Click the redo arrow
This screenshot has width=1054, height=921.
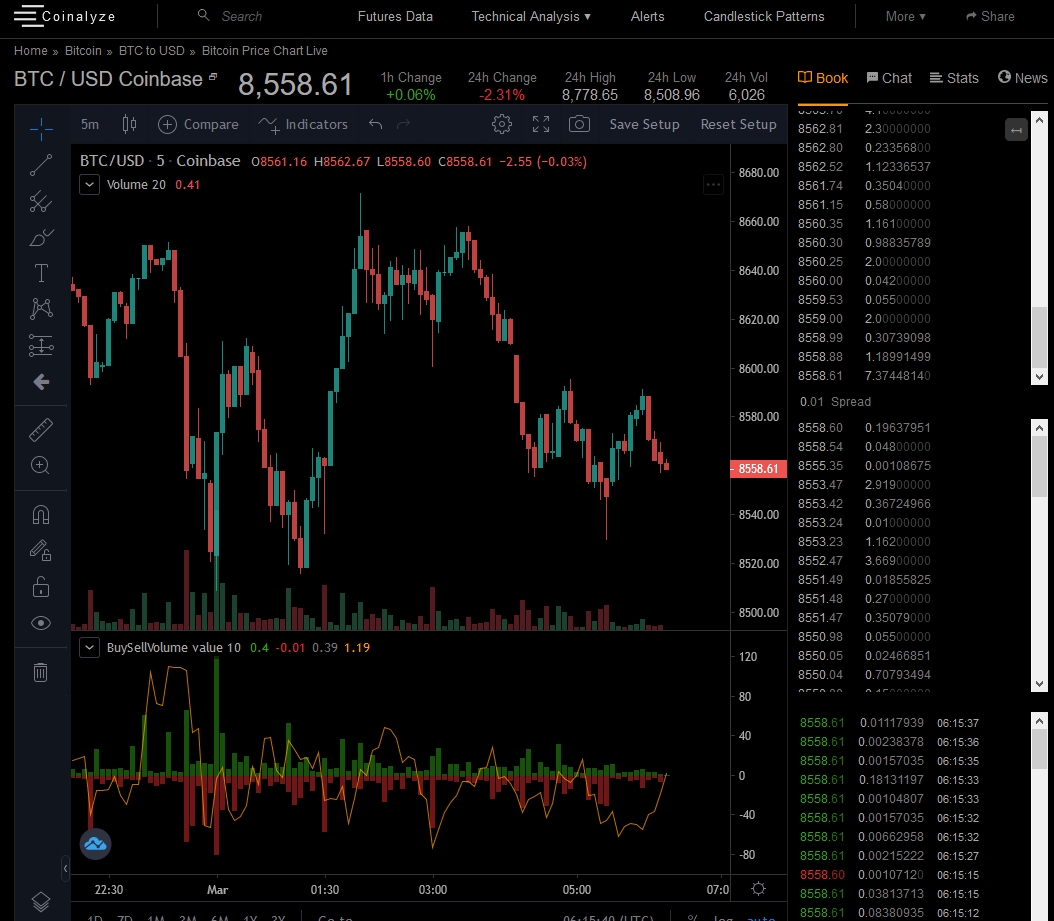(x=403, y=124)
